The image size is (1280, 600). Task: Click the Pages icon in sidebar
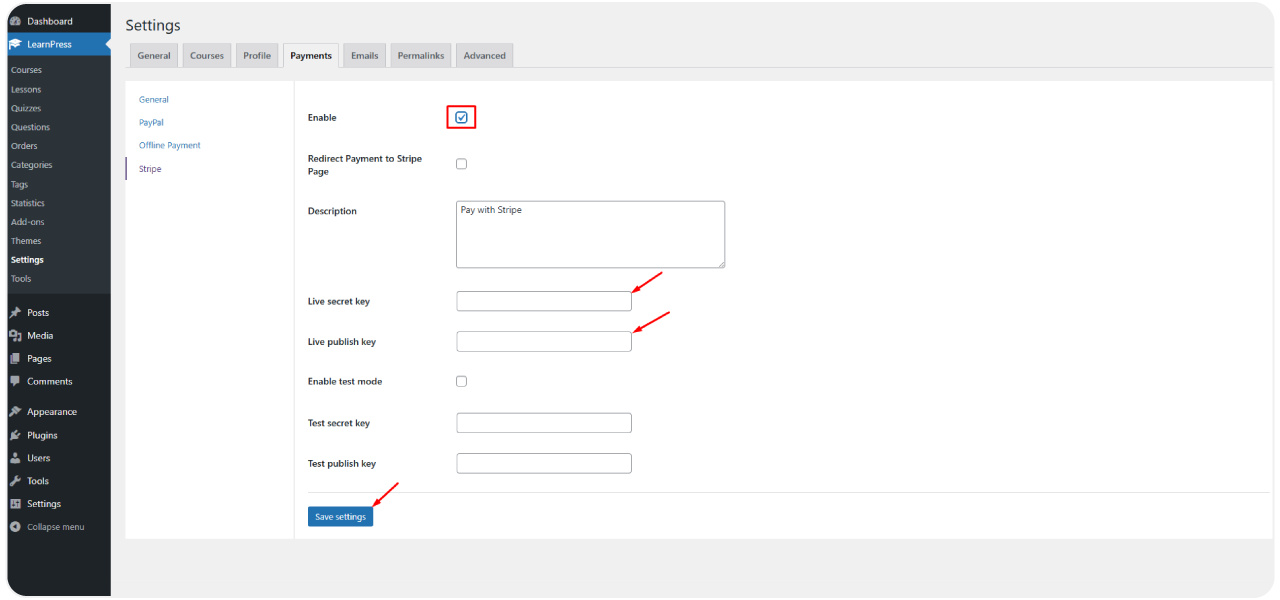click(x=15, y=359)
